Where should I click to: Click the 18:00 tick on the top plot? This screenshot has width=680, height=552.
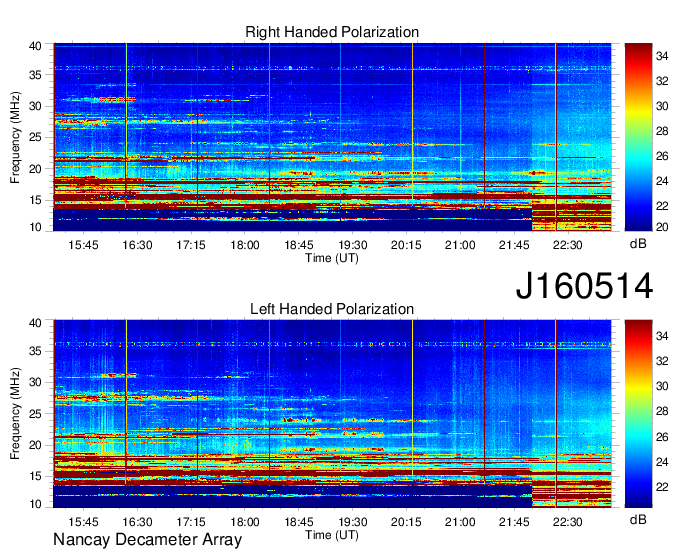245,245
